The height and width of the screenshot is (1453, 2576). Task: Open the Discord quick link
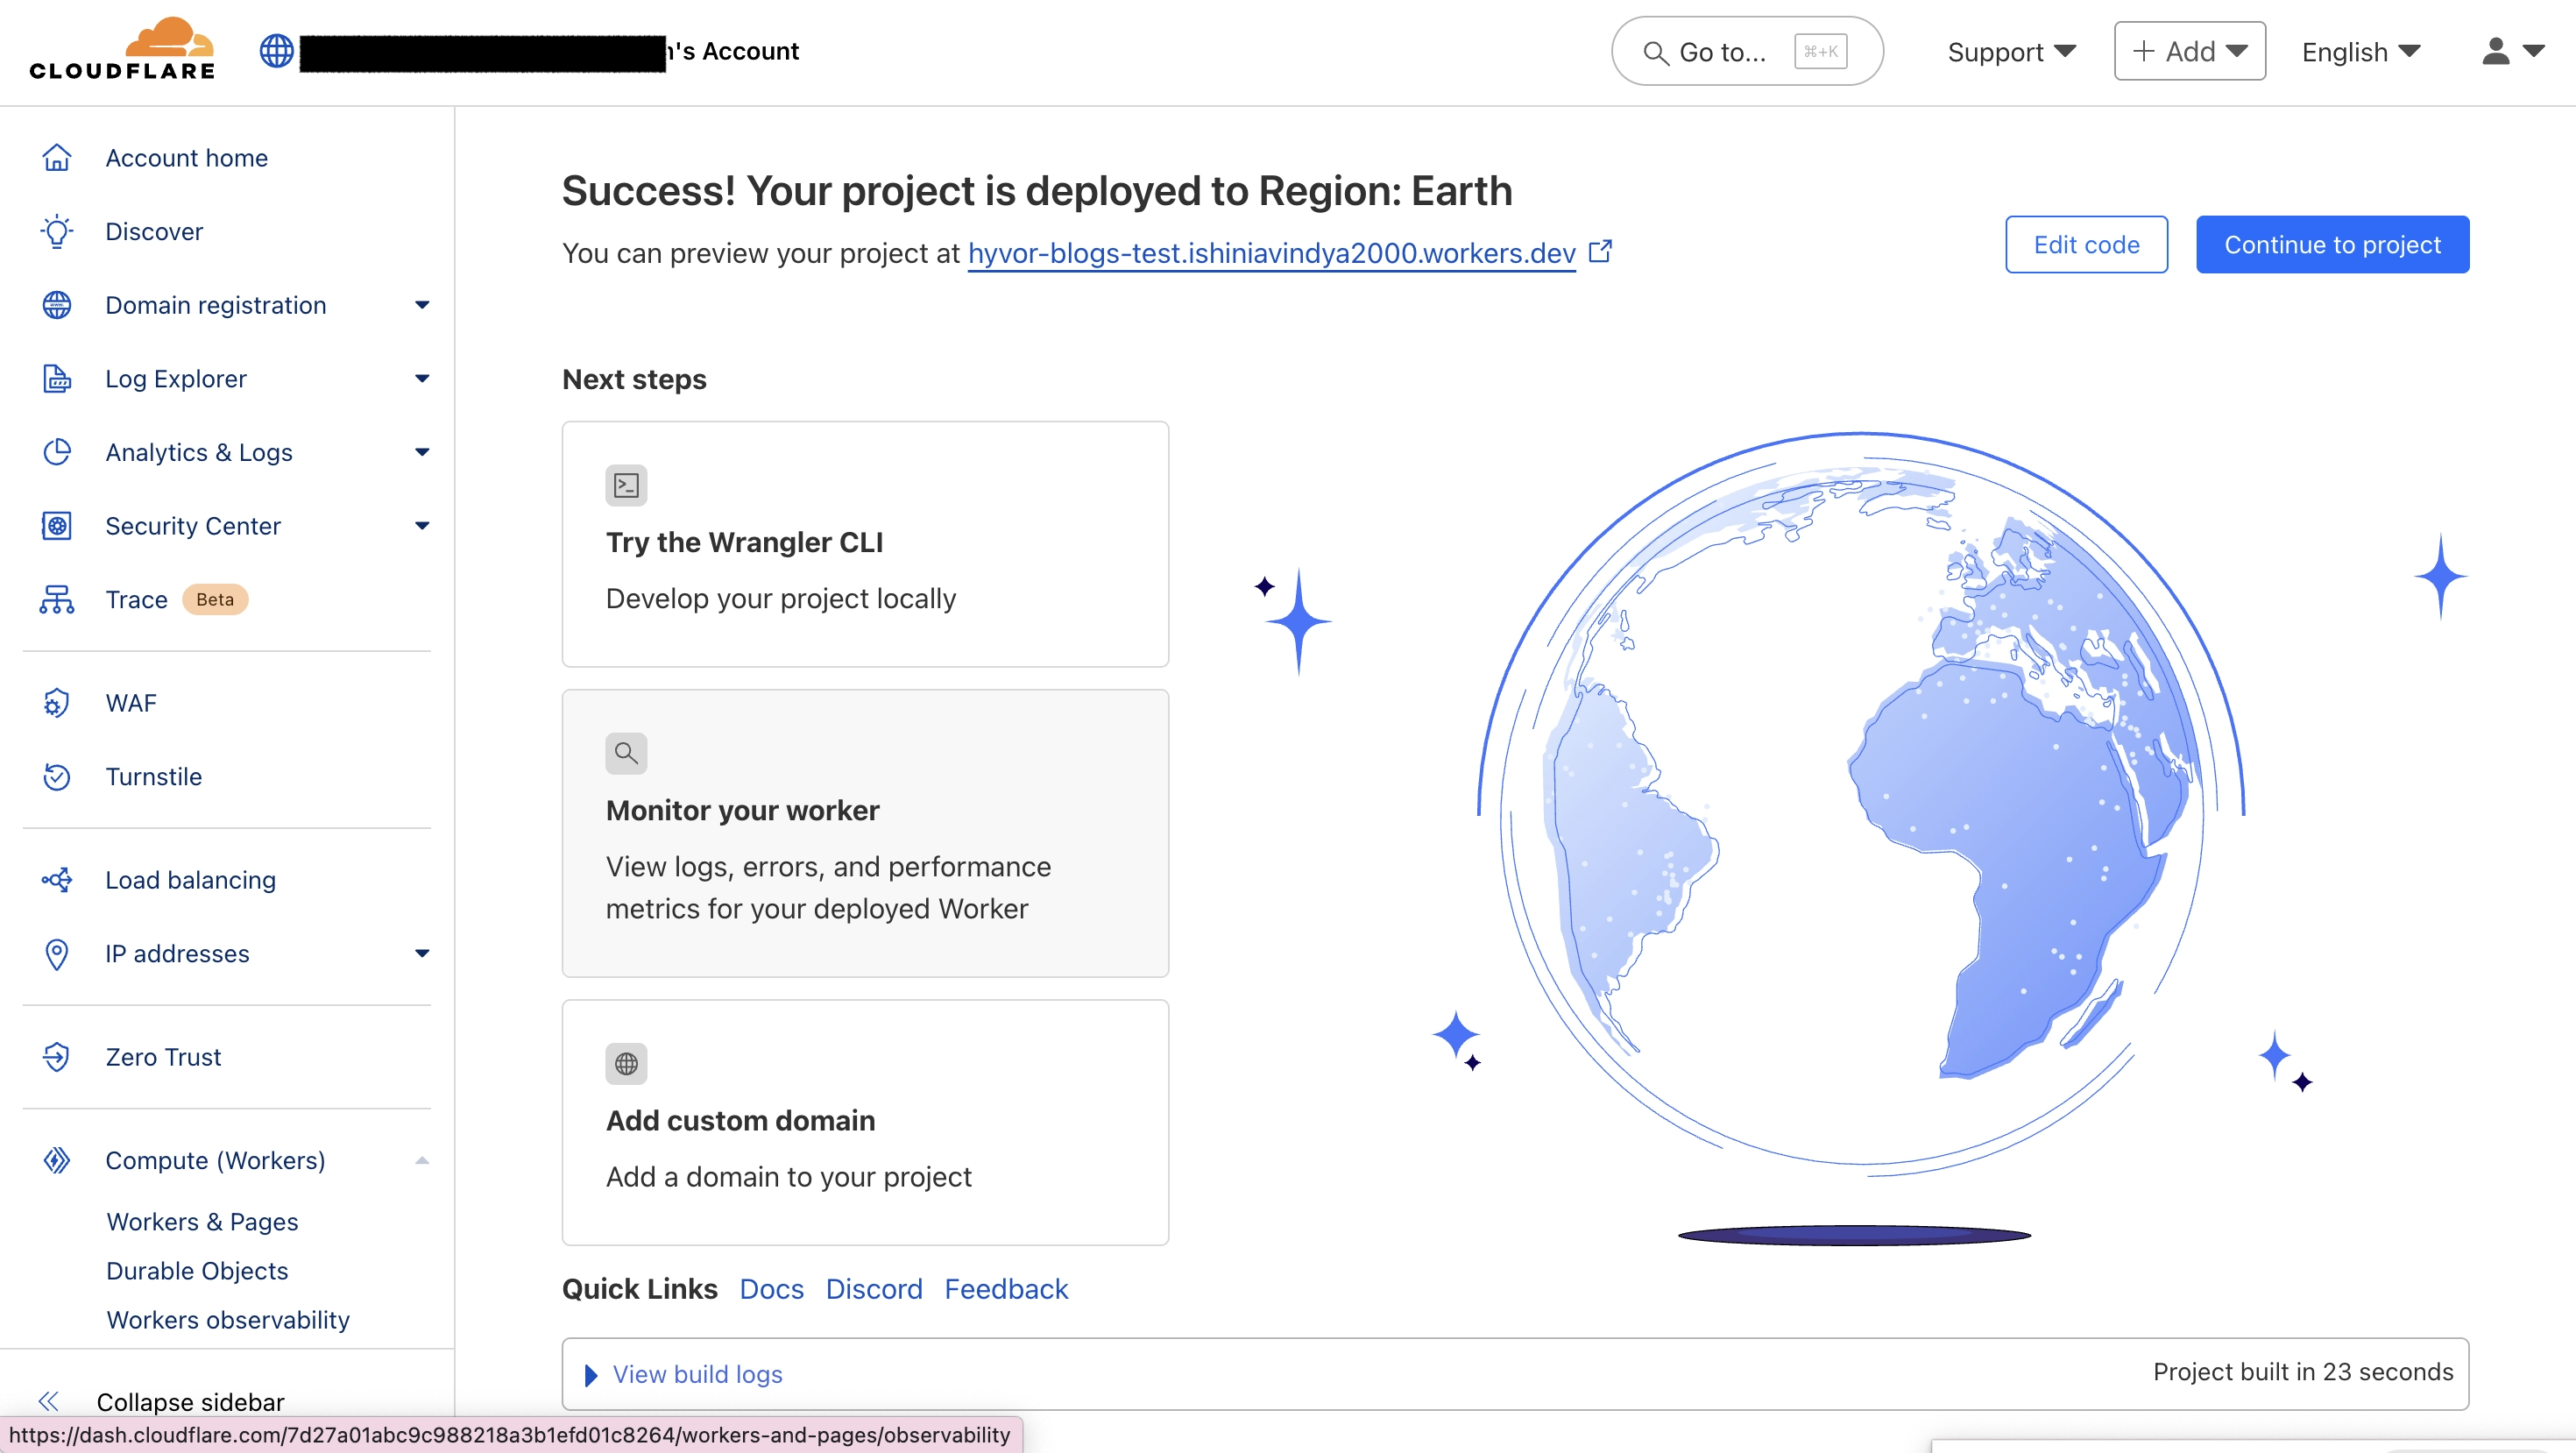pyautogui.click(x=874, y=1289)
